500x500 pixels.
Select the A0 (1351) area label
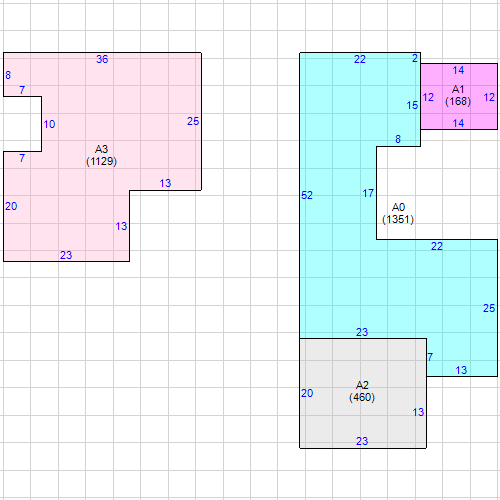coord(398,213)
